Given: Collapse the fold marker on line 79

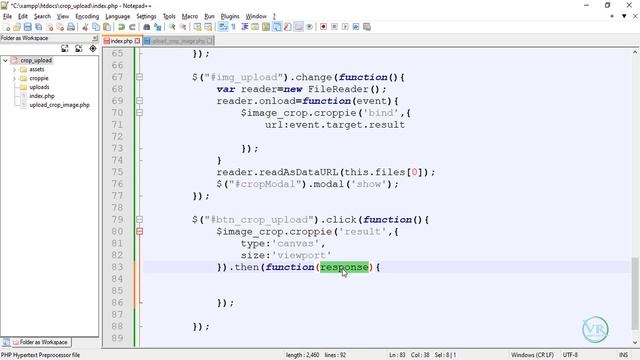Looking at the screenshot, I should [140, 219].
